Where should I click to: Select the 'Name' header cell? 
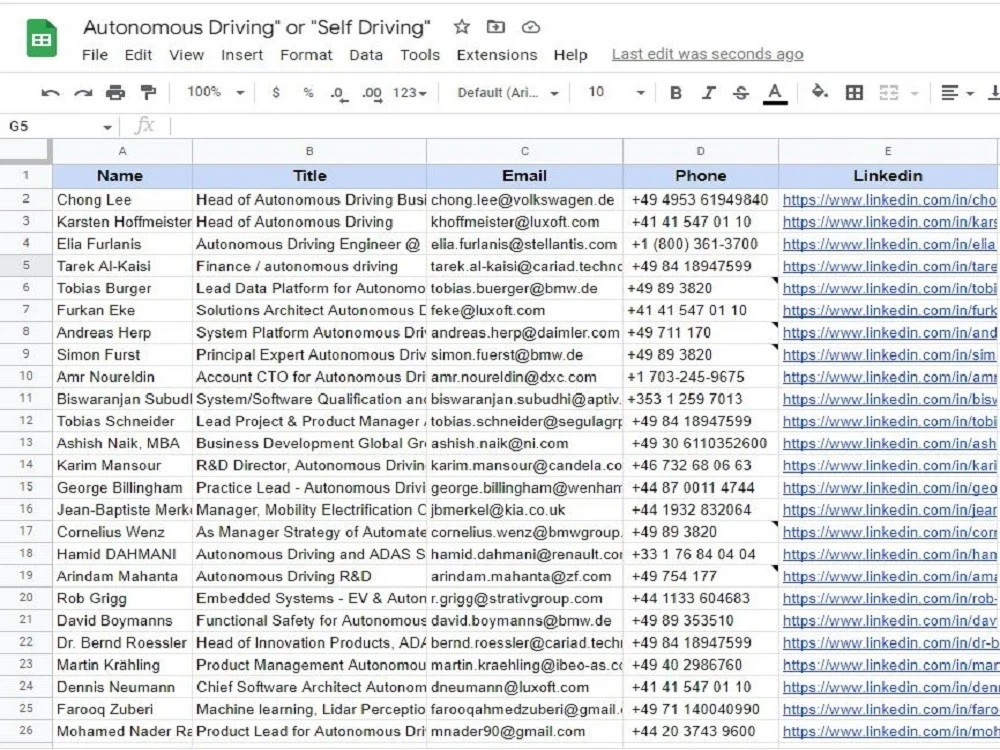[122, 176]
